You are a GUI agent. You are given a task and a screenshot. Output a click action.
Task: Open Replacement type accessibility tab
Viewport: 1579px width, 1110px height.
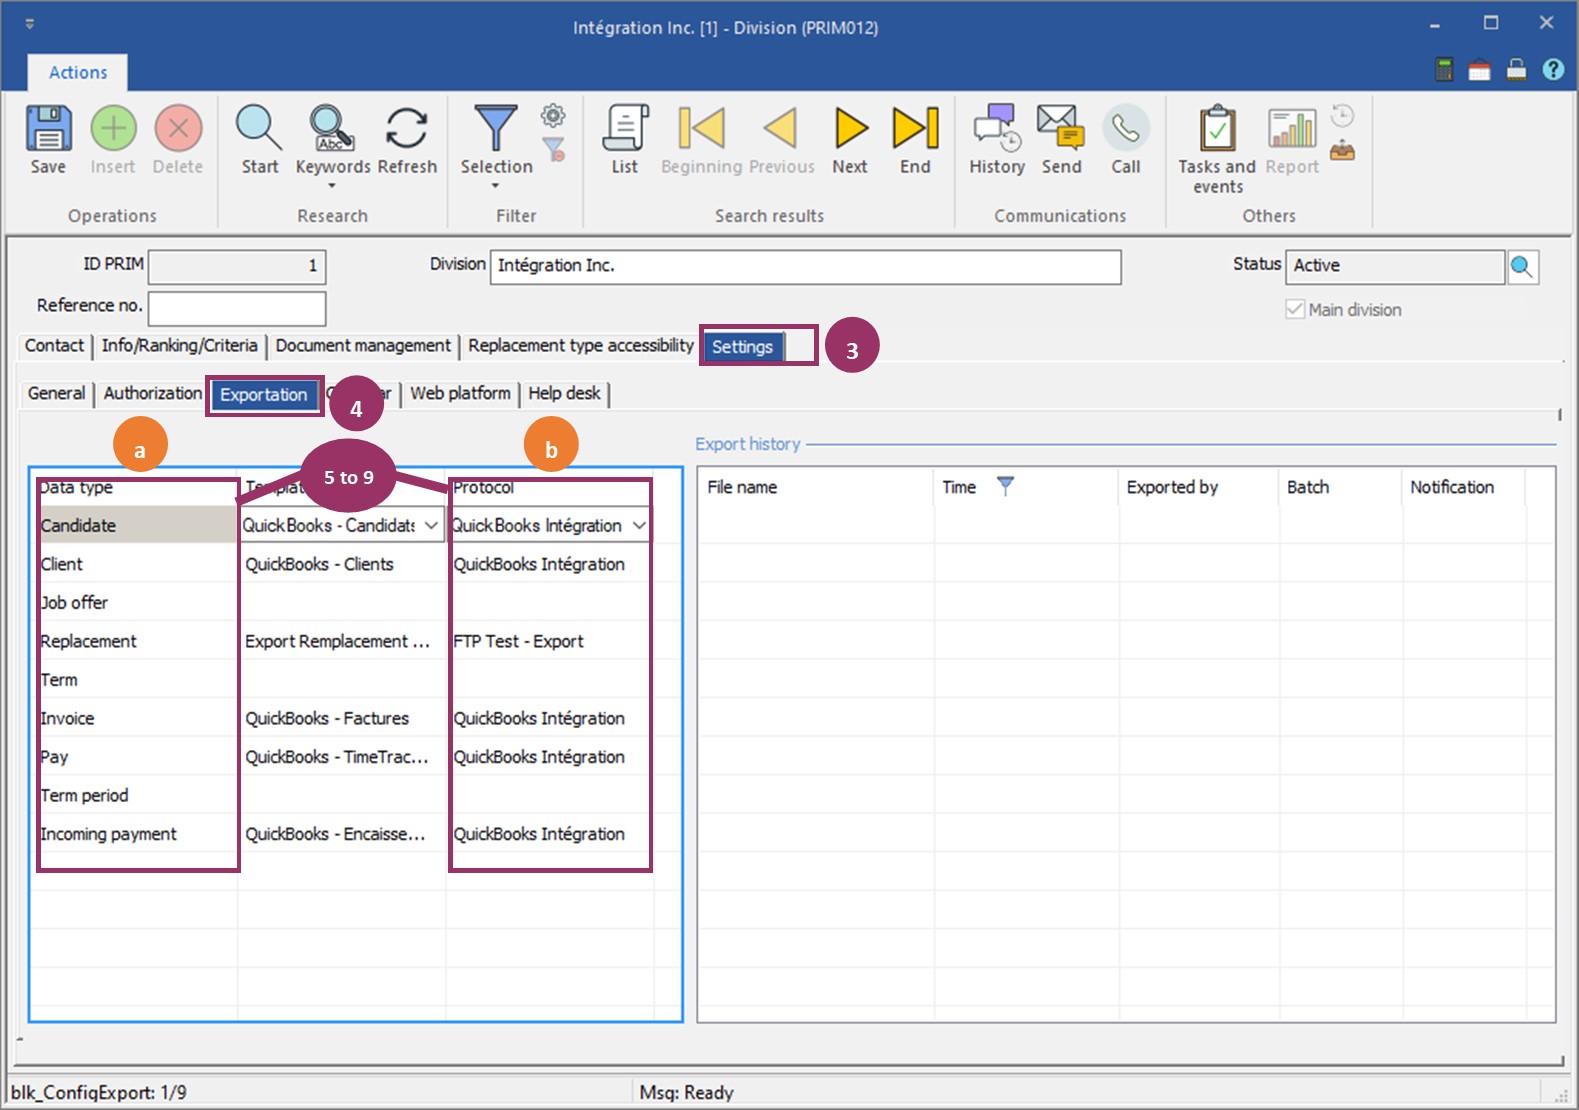coord(580,345)
